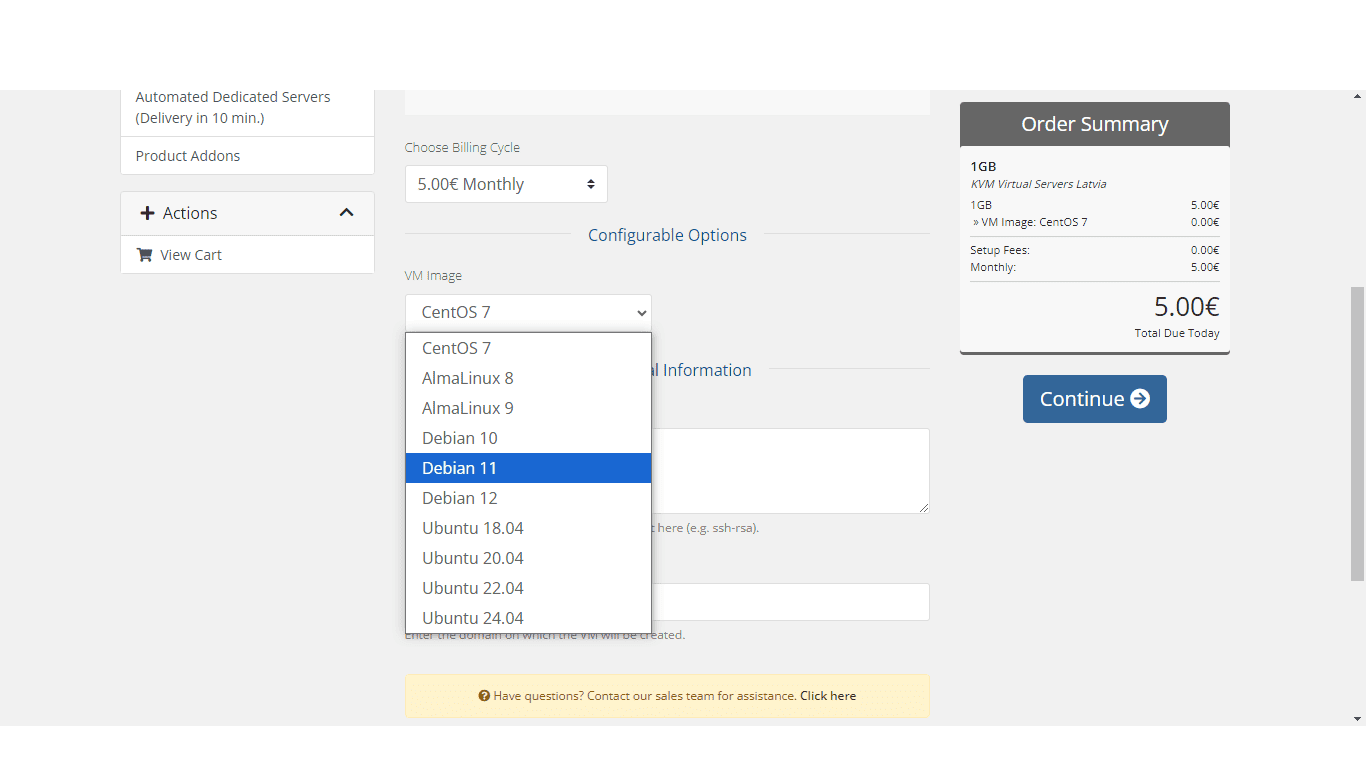Select Ubuntu 18.04 option
The height and width of the screenshot is (768, 1366).
[x=528, y=528]
